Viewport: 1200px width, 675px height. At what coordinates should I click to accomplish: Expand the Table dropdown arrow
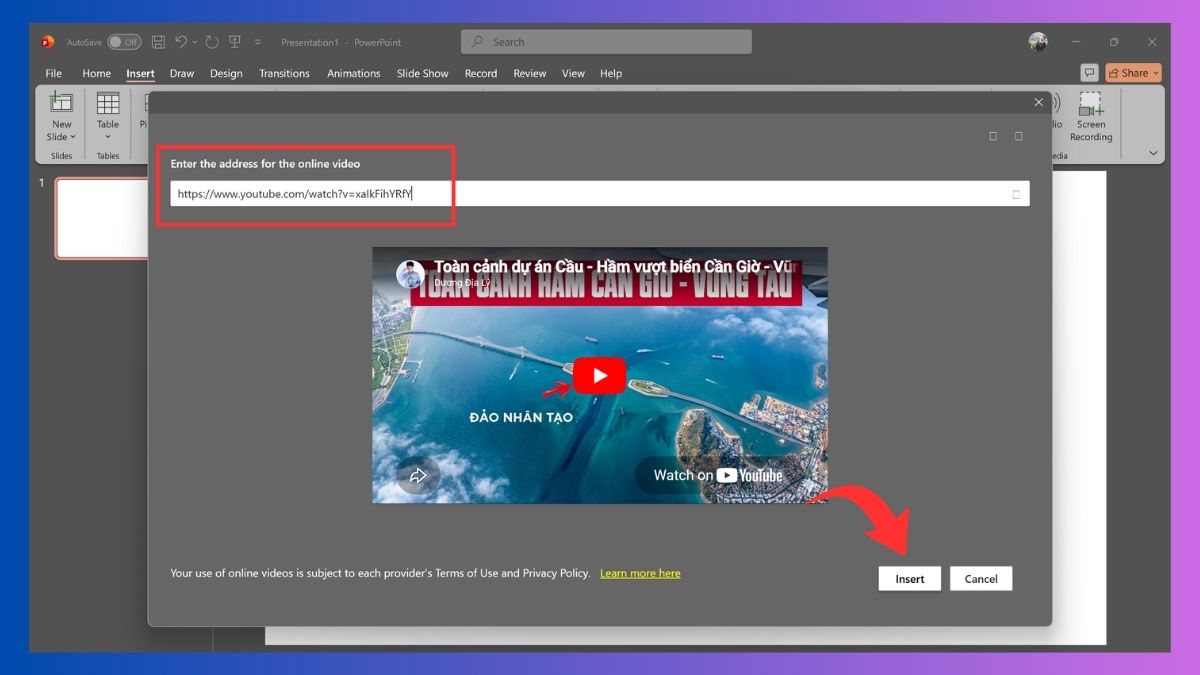(x=108, y=137)
